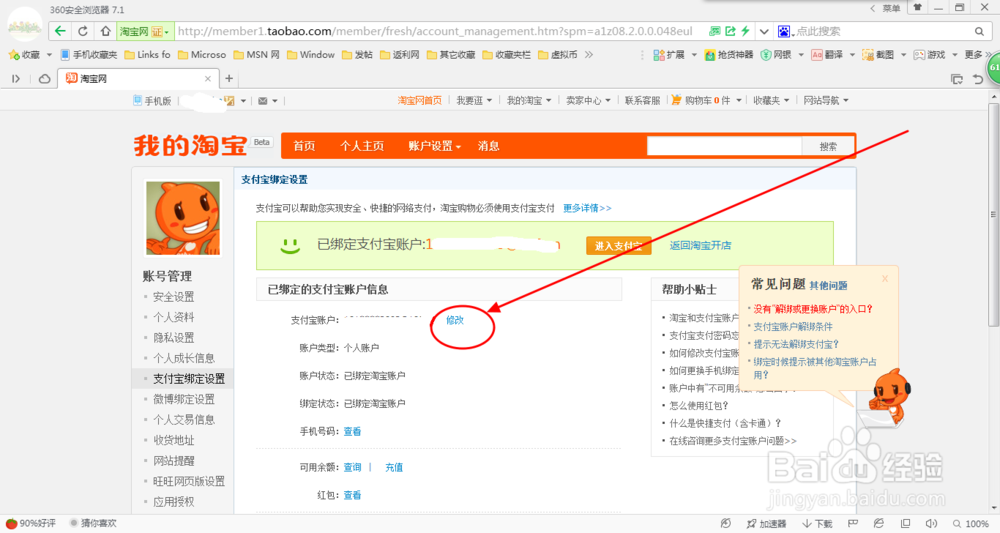Open new tab with plus button
The image size is (1000, 533).
(x=229, y=78)
